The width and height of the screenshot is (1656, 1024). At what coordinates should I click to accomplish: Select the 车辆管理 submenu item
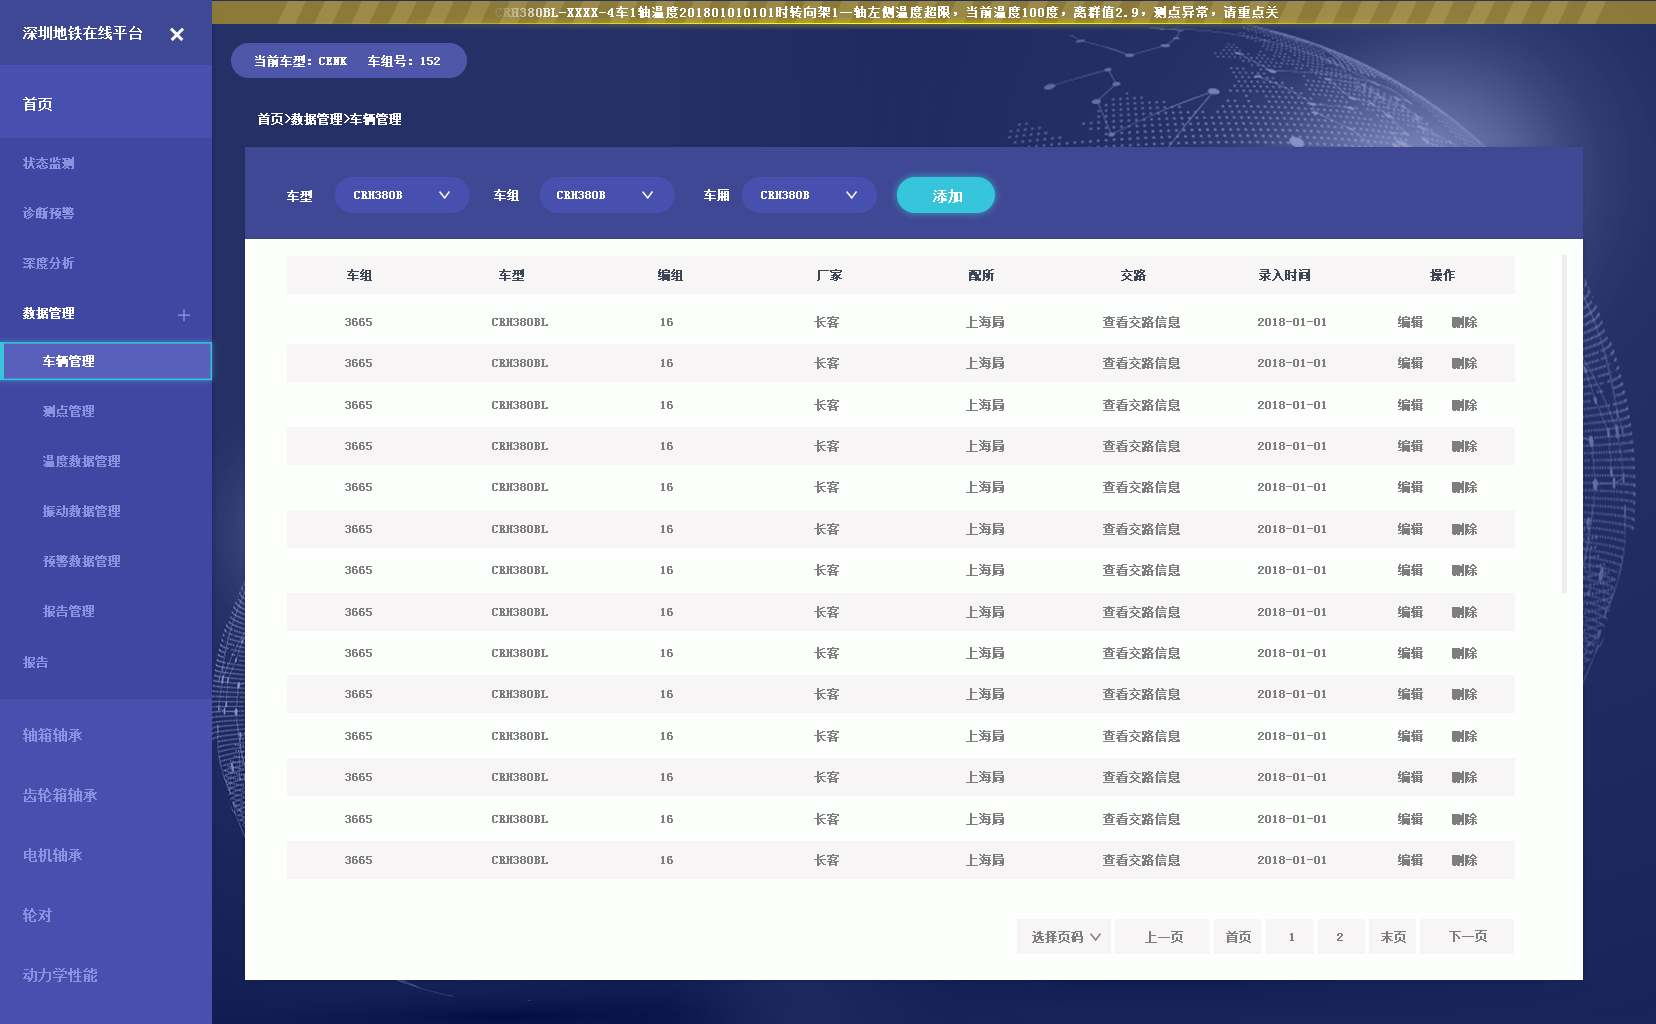106,361
